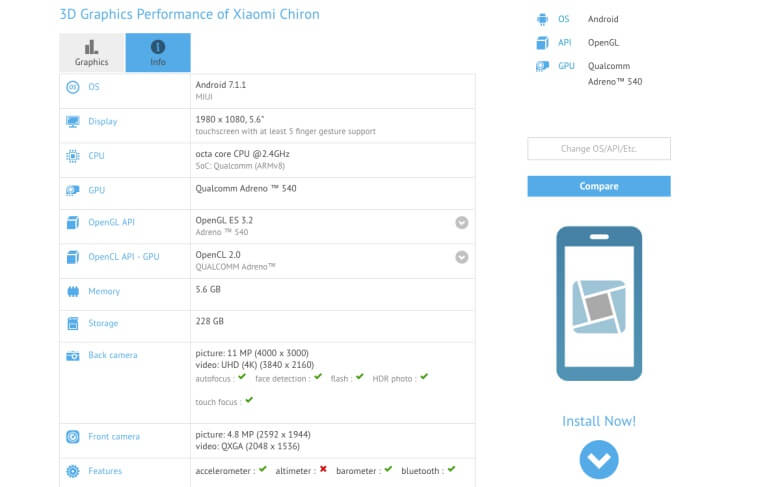Click the Compare button
This screenshot has width=780, height=487.
[x=599, y=186]
